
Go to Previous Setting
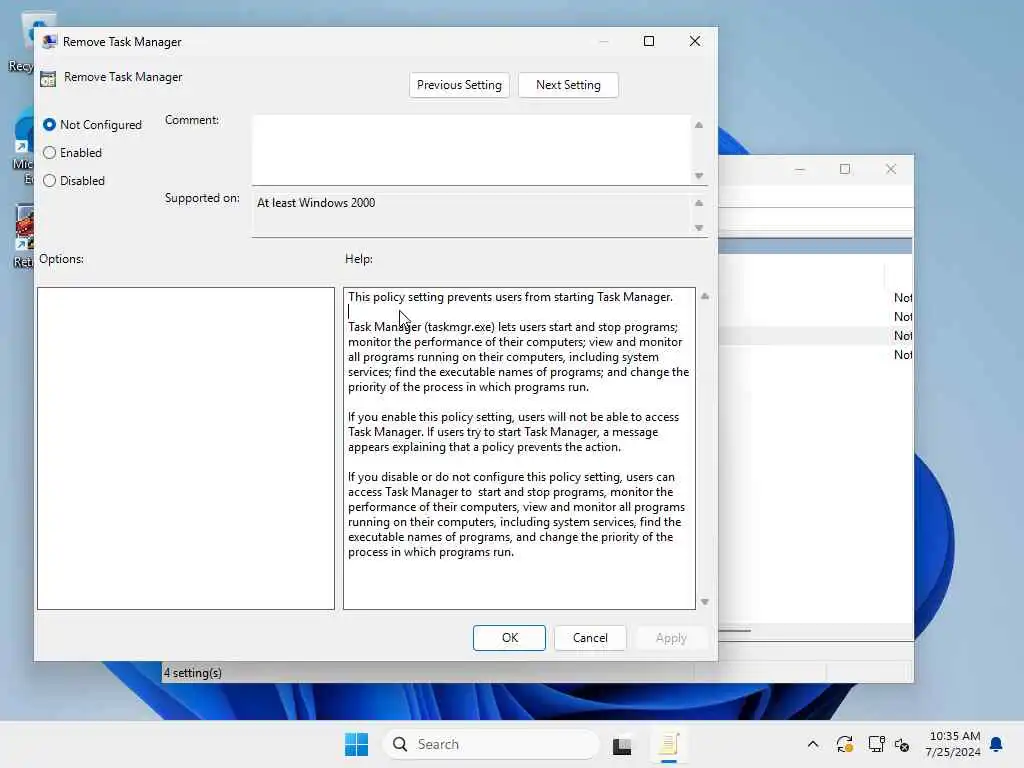click(458, 85)
